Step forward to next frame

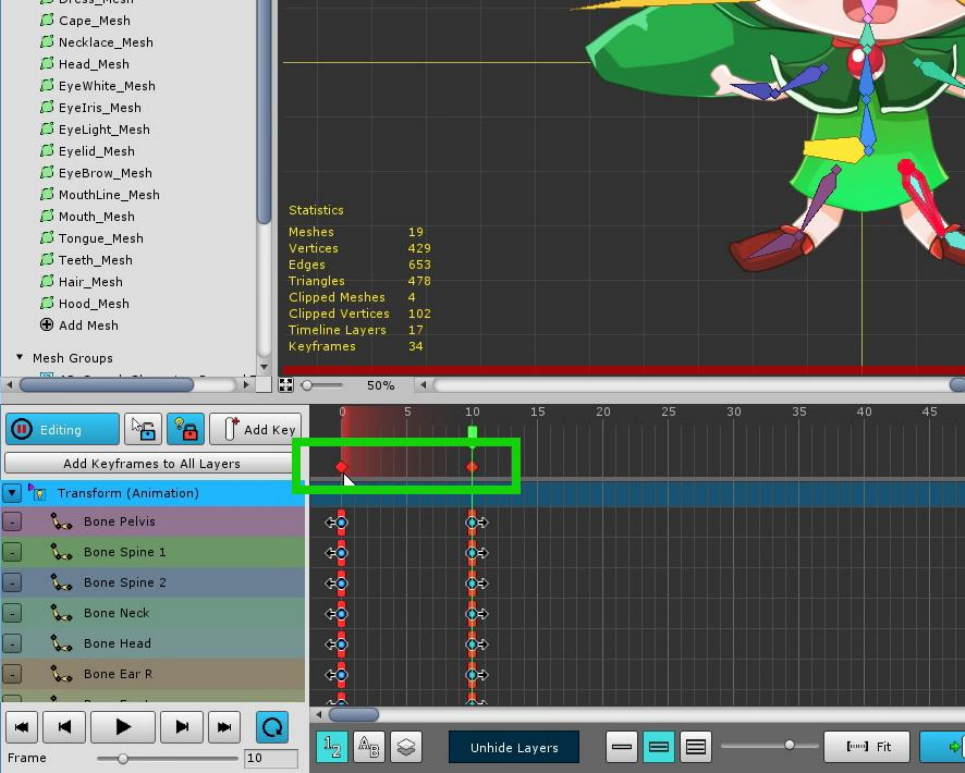tap(182, 727)
